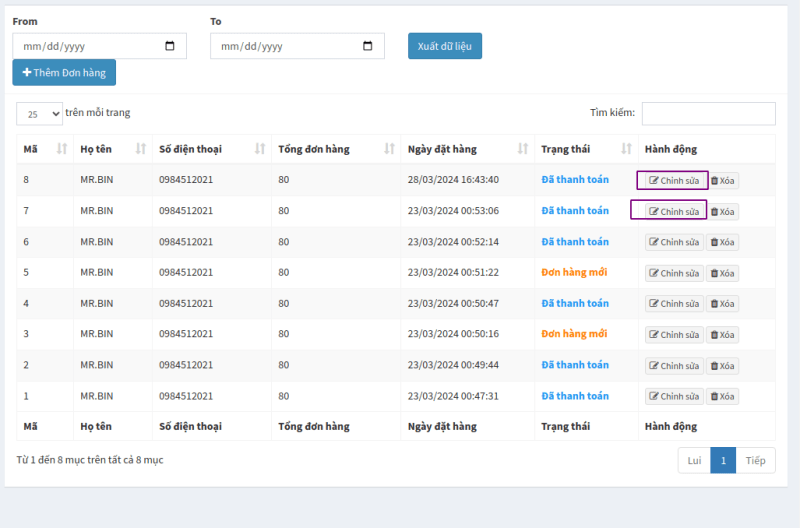This screenshot has width=800, height=528.
Task: Edit order 2 with Chỉnh sửa
Action: (x=674, y=366)
